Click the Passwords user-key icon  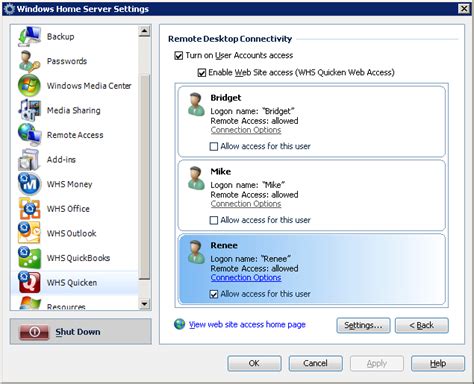click(x=29, y=61)
